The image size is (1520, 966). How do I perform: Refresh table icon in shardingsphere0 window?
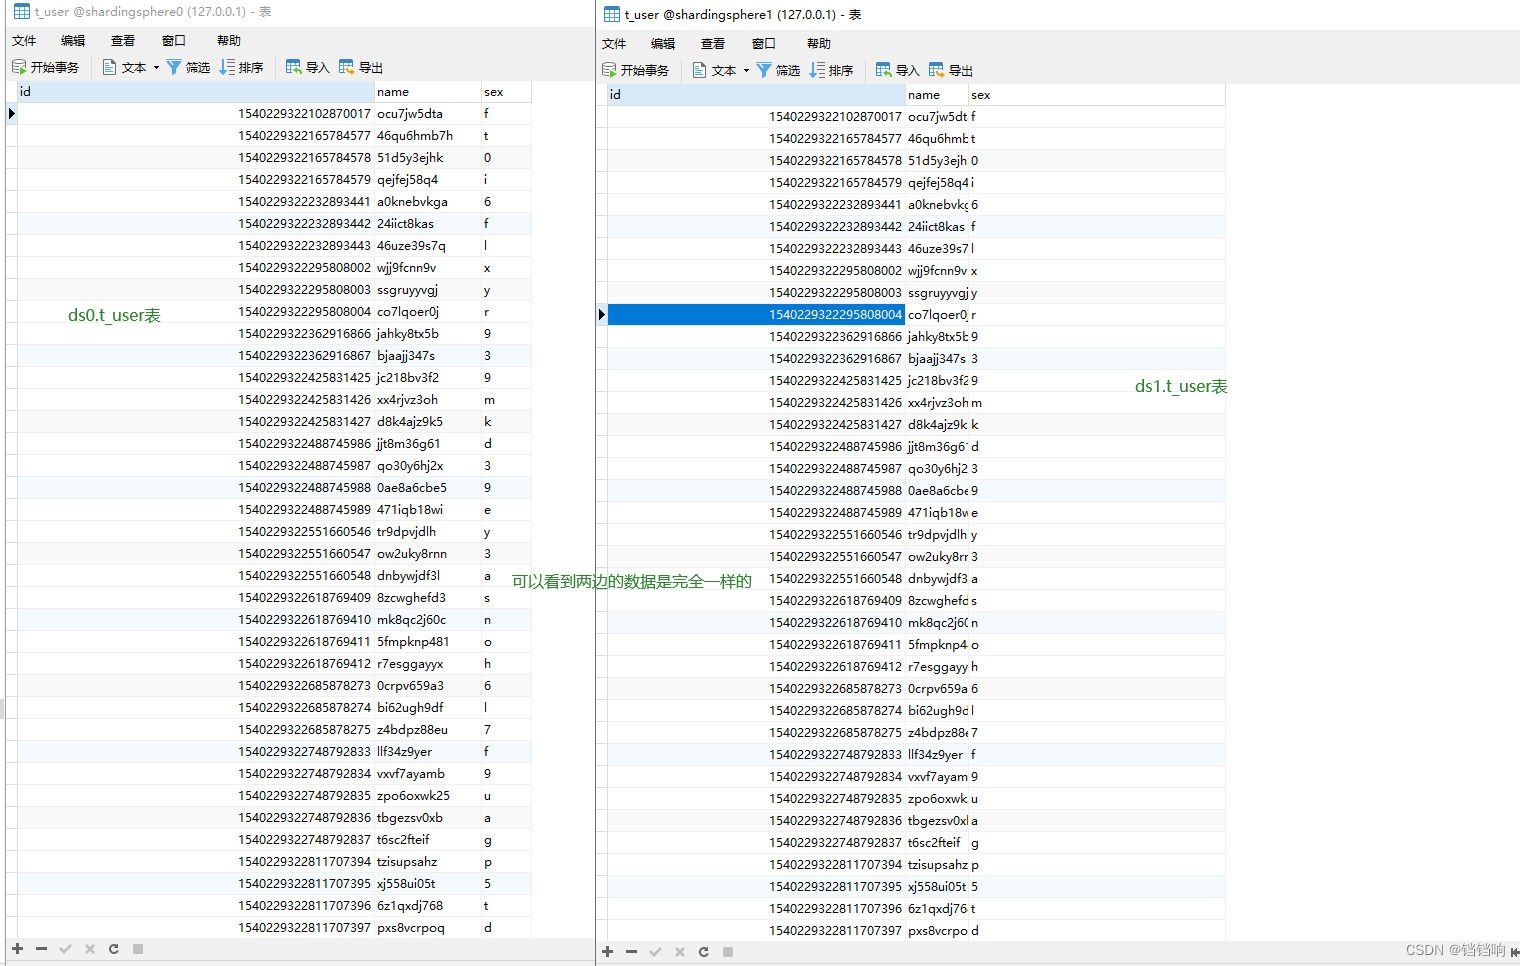113,949
